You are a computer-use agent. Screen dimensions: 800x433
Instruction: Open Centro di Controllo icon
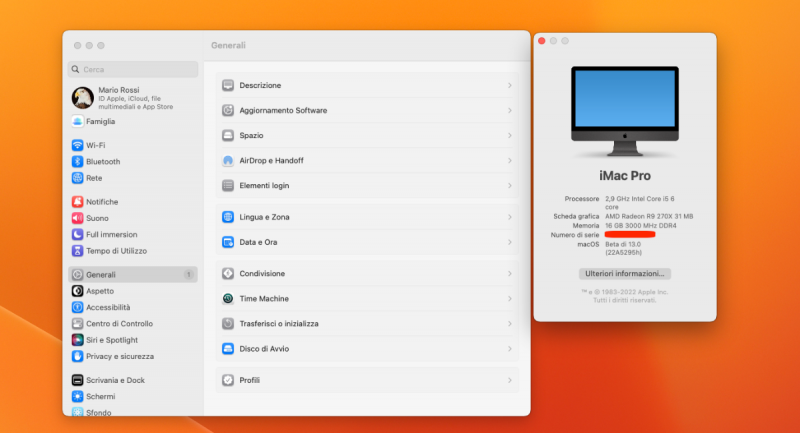coord(77,324)
